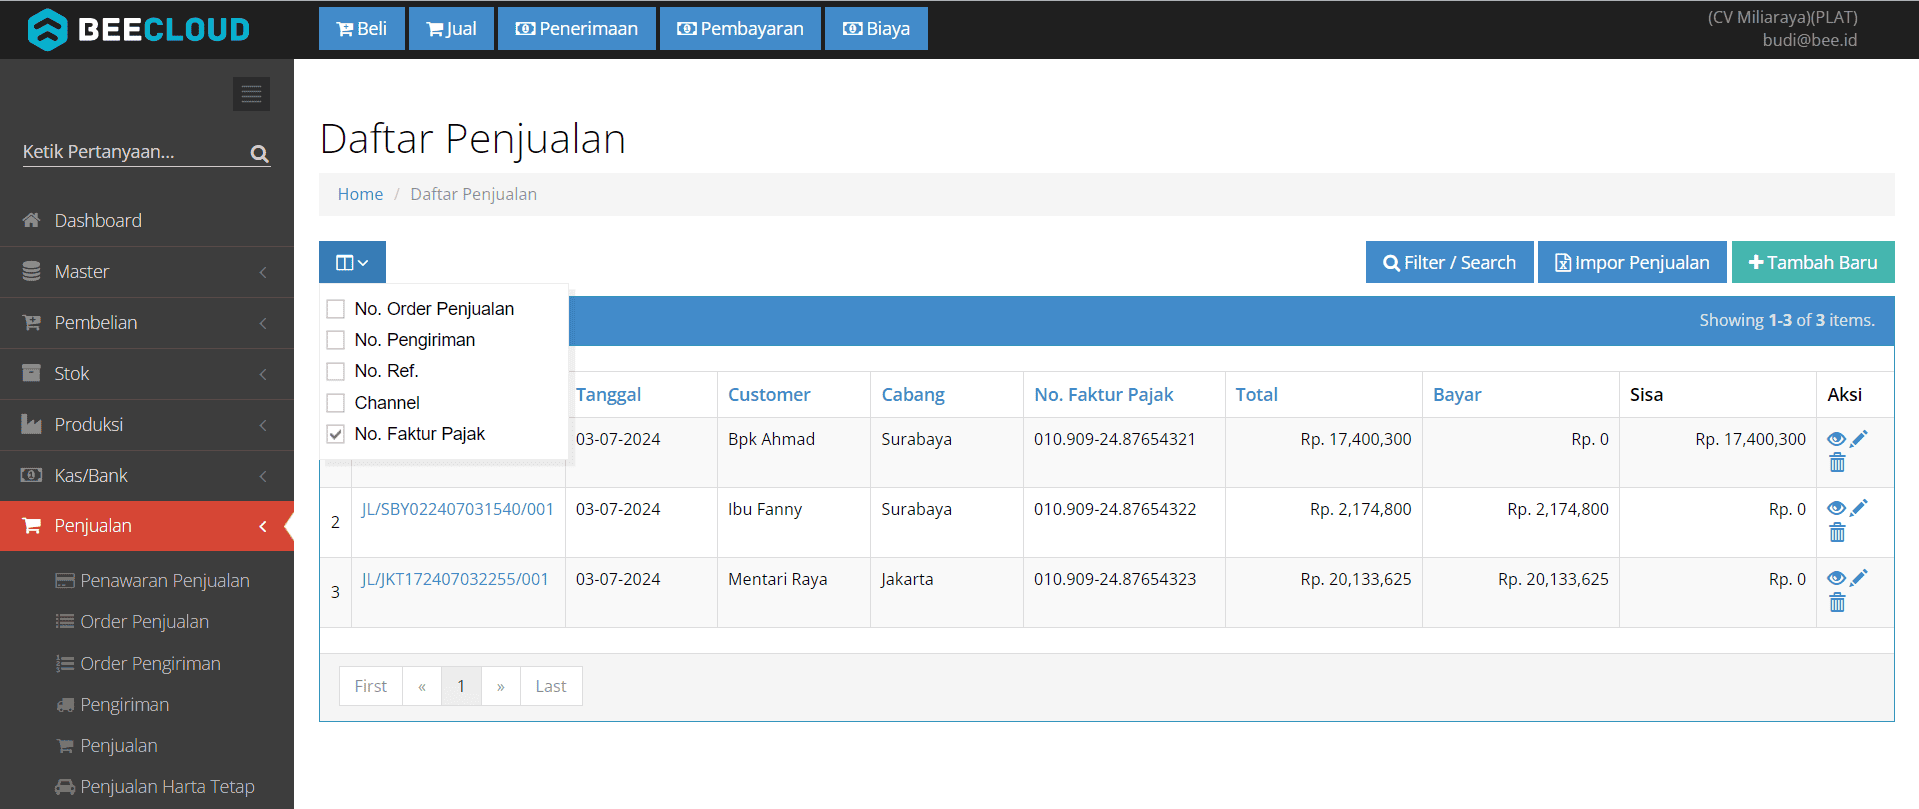Delete the Bpk Ahmad sale with the trash icon
Image resolution: width=1919 pixels, height=809 pixels.
[1837, 463]
